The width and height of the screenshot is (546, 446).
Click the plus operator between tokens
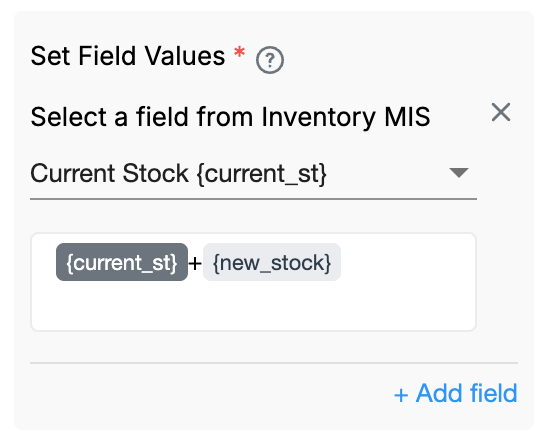(195, 263)
